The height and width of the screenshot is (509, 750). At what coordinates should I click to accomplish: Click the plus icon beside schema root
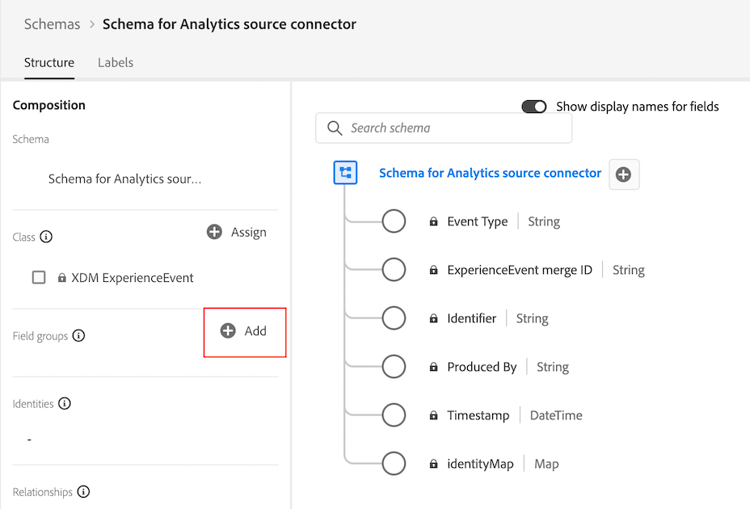click(x=623, y=174)
